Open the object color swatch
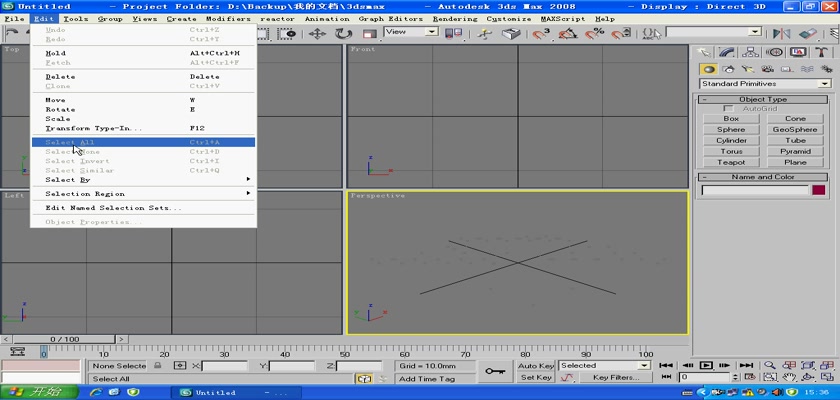Screen dimensions: 840x400 point(818,190)
